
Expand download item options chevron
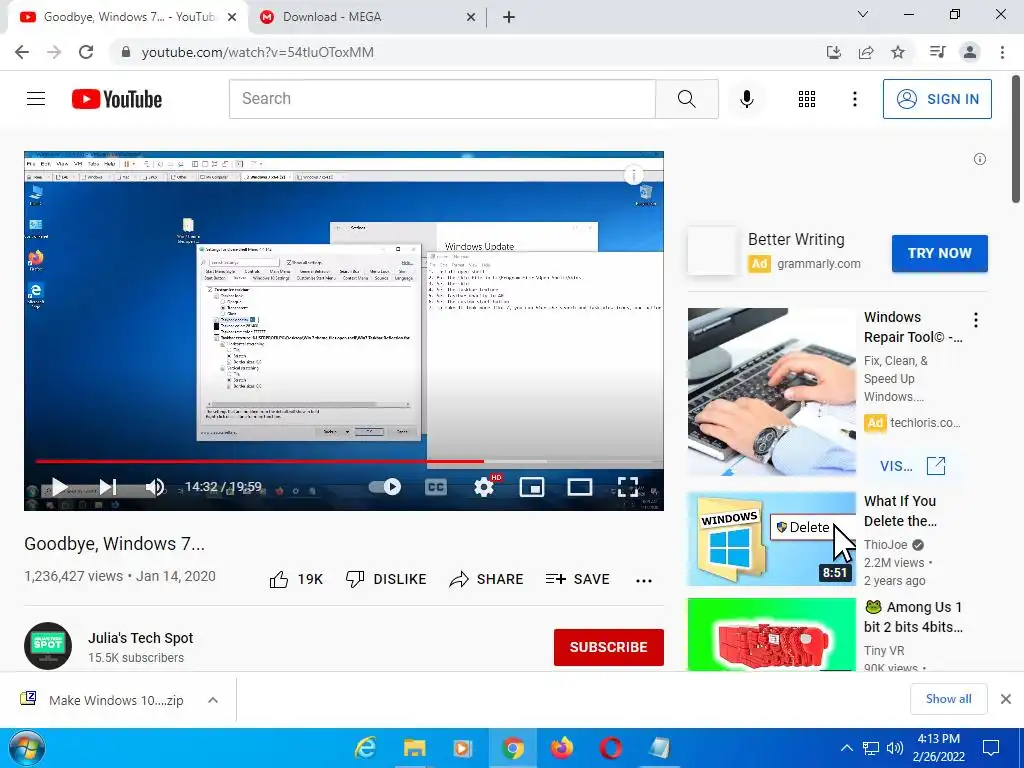tap(212, 700)
